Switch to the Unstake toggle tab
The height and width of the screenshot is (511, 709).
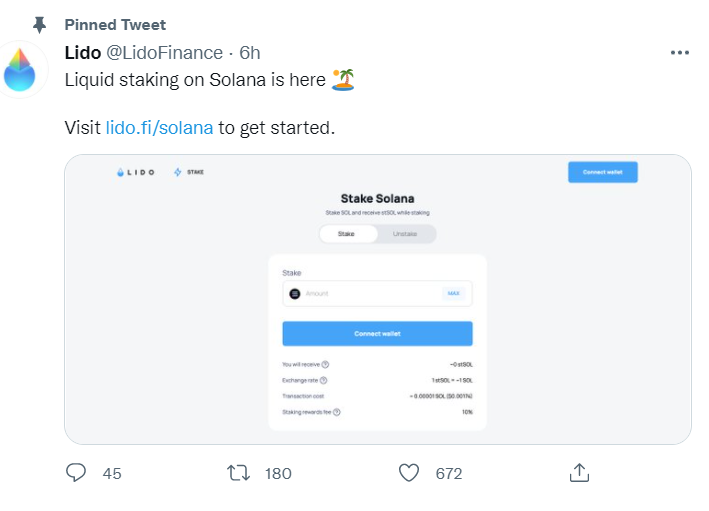pyautogui.click(x=405, y=234)
